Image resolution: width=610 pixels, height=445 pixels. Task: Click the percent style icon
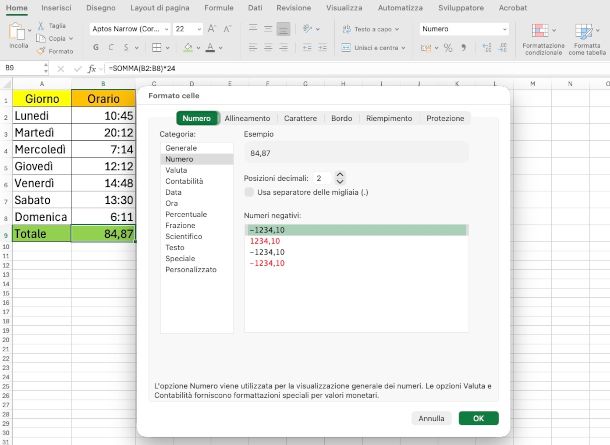448,48
